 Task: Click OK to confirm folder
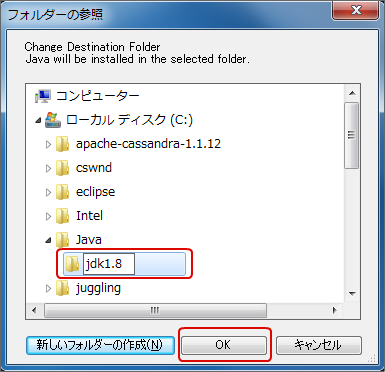point(224,345)
